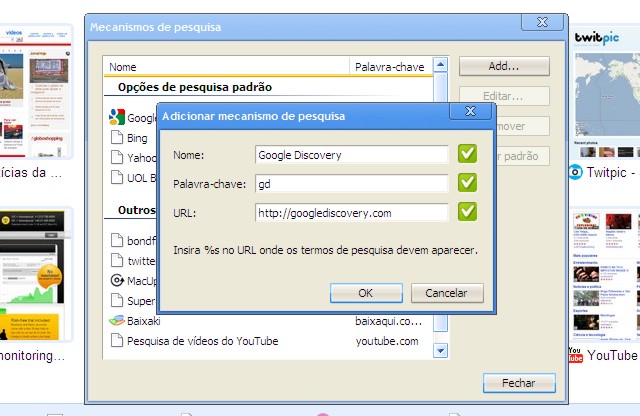Click the Super entry page icon
The width and height of the screenshot is (640, 416).
tap(117, 300)
